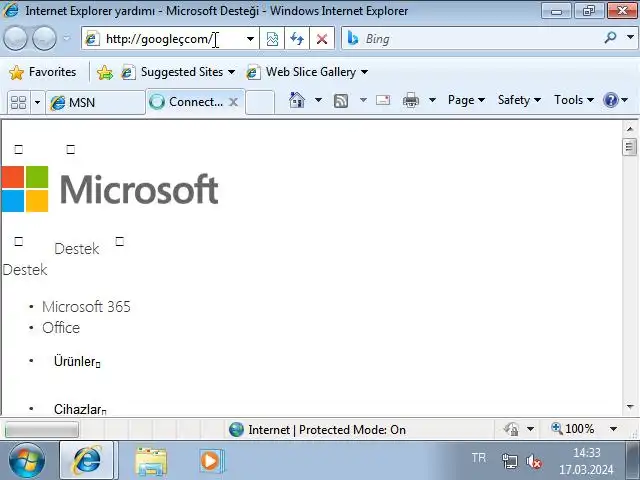Open the Windows Start orb

tap(27, 460)
